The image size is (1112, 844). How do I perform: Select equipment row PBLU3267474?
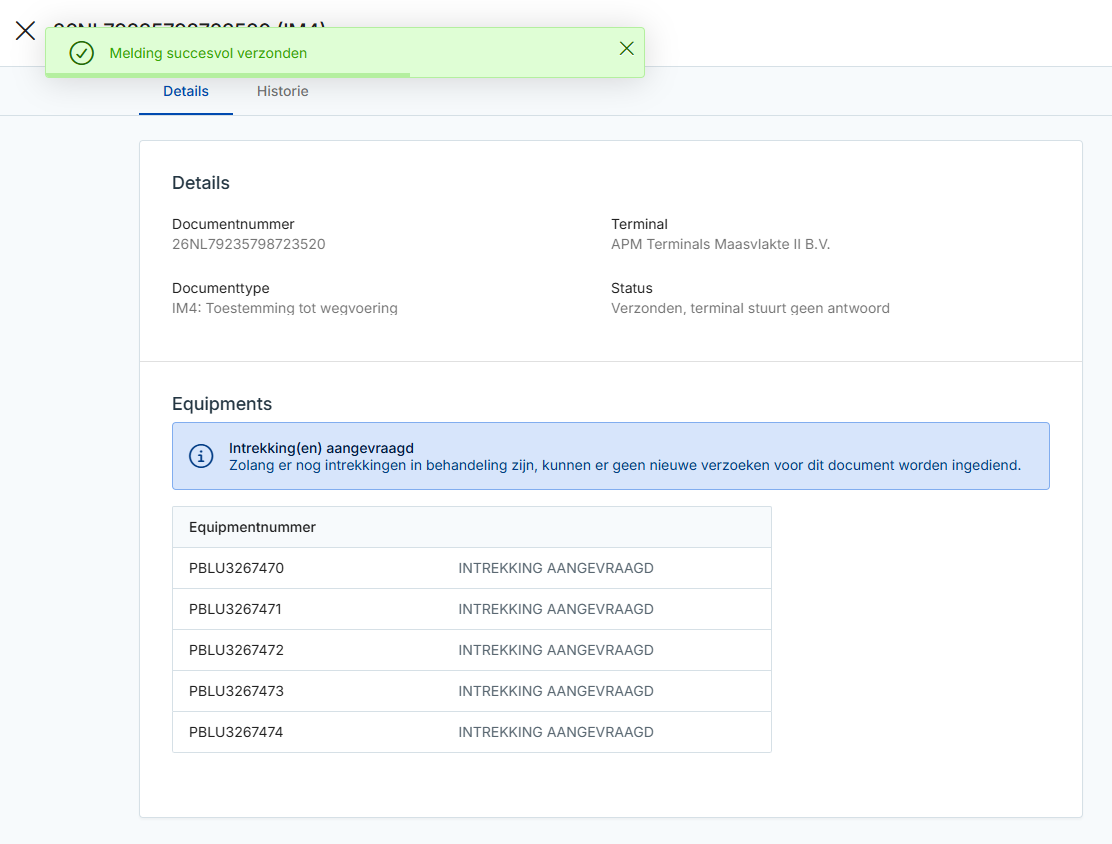point(472,733)
